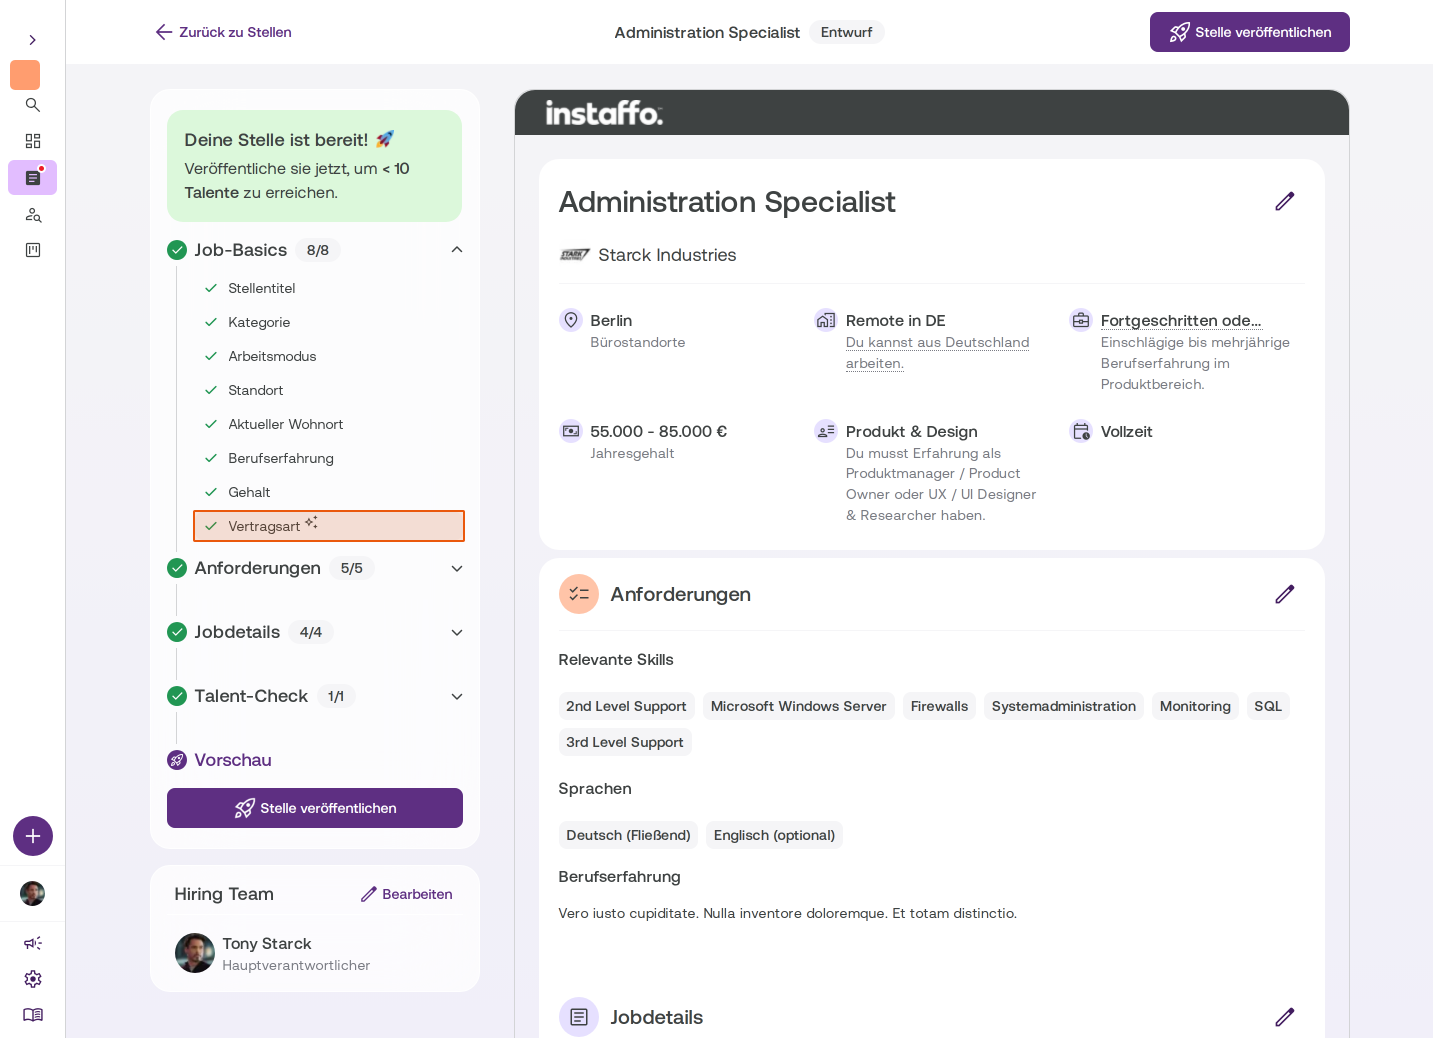Viewport: 1433px width, 1038px height.
Task: Click the Vollzeit calendar icon
Action: pyautogui.click(x=1081, y=431)
